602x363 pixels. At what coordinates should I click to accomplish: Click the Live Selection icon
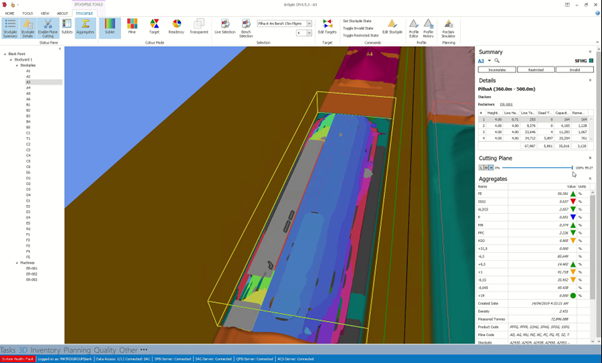225,27
